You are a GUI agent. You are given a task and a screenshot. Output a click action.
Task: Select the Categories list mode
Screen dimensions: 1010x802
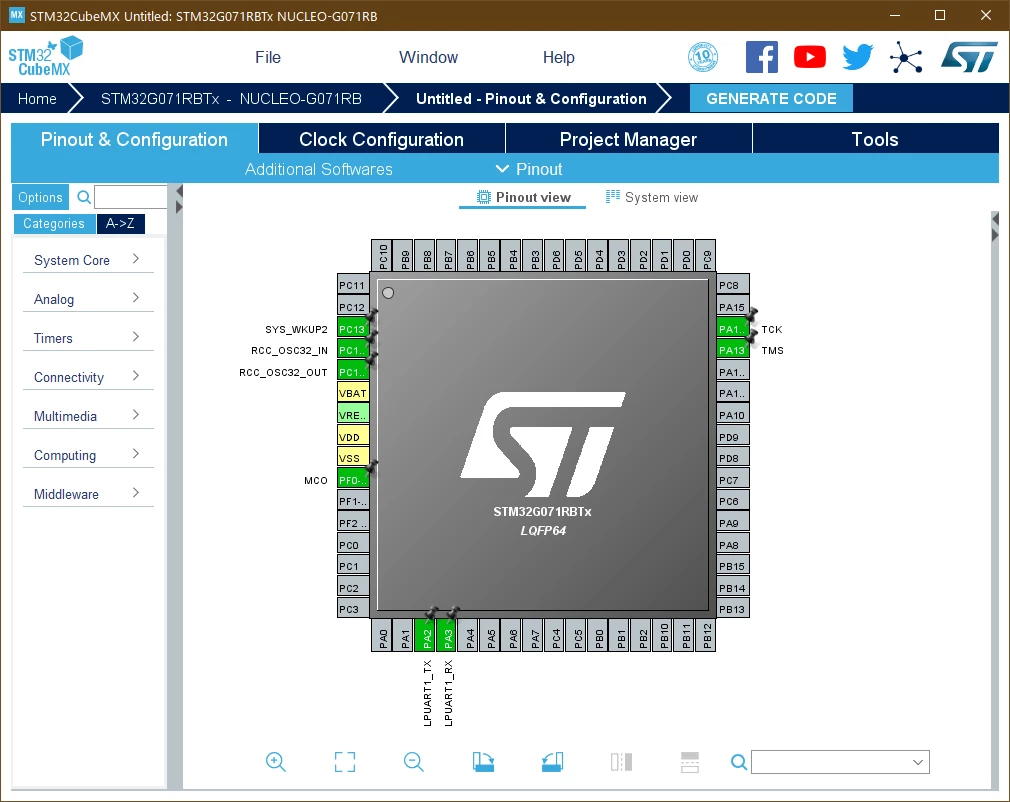coord(54,224)
